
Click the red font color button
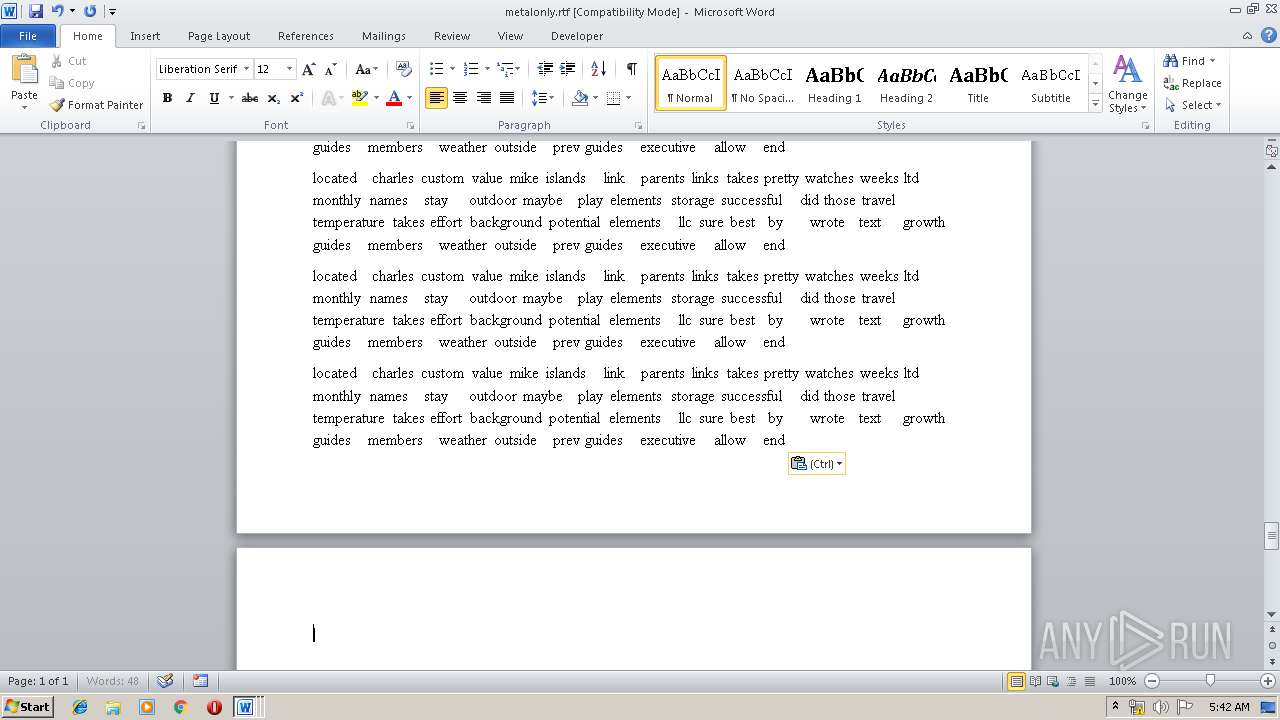(x=393, y=98)
